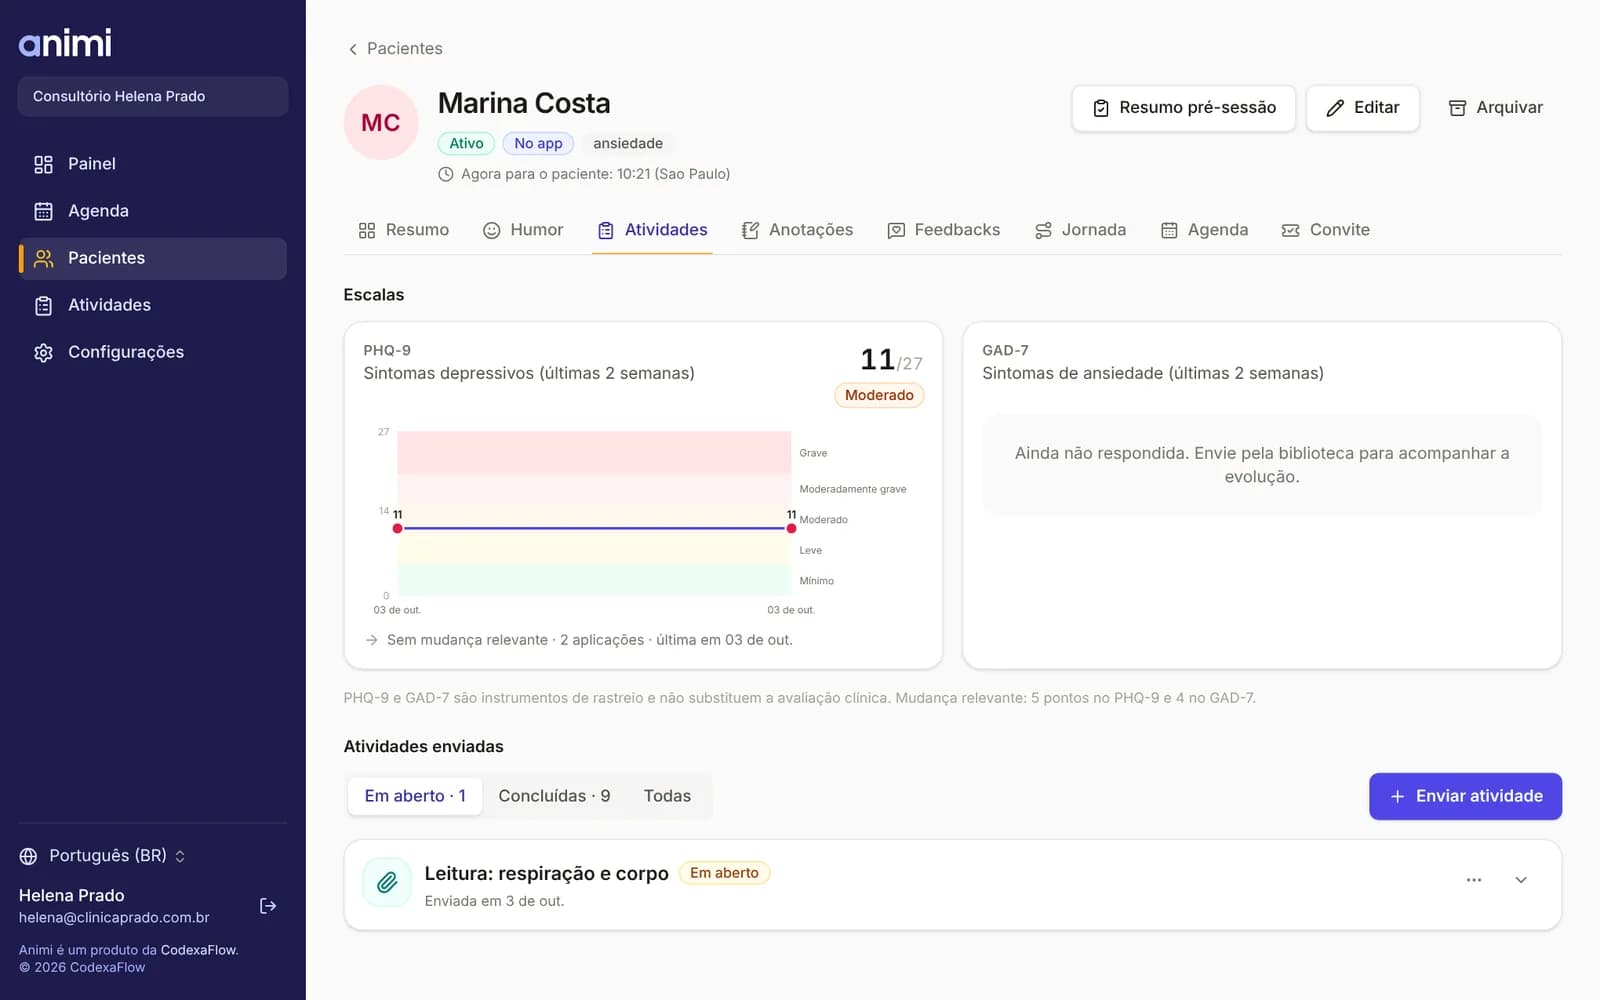Screen dimensions: 1600x1000
Task: Click the ansiedade tag
Action: coord(628,143)
